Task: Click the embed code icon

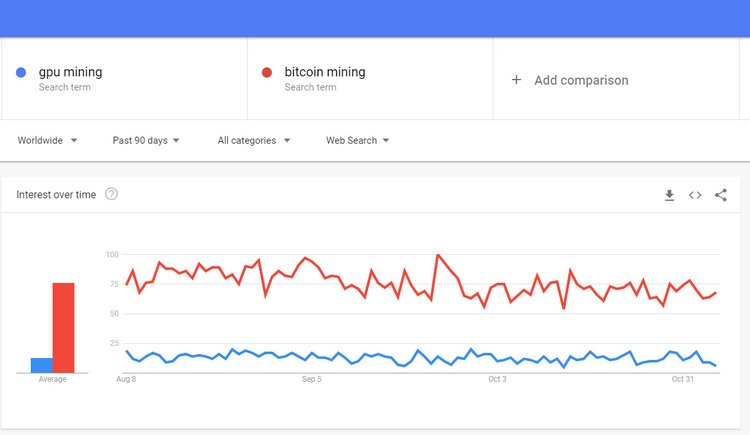Action: coord(695,195)
